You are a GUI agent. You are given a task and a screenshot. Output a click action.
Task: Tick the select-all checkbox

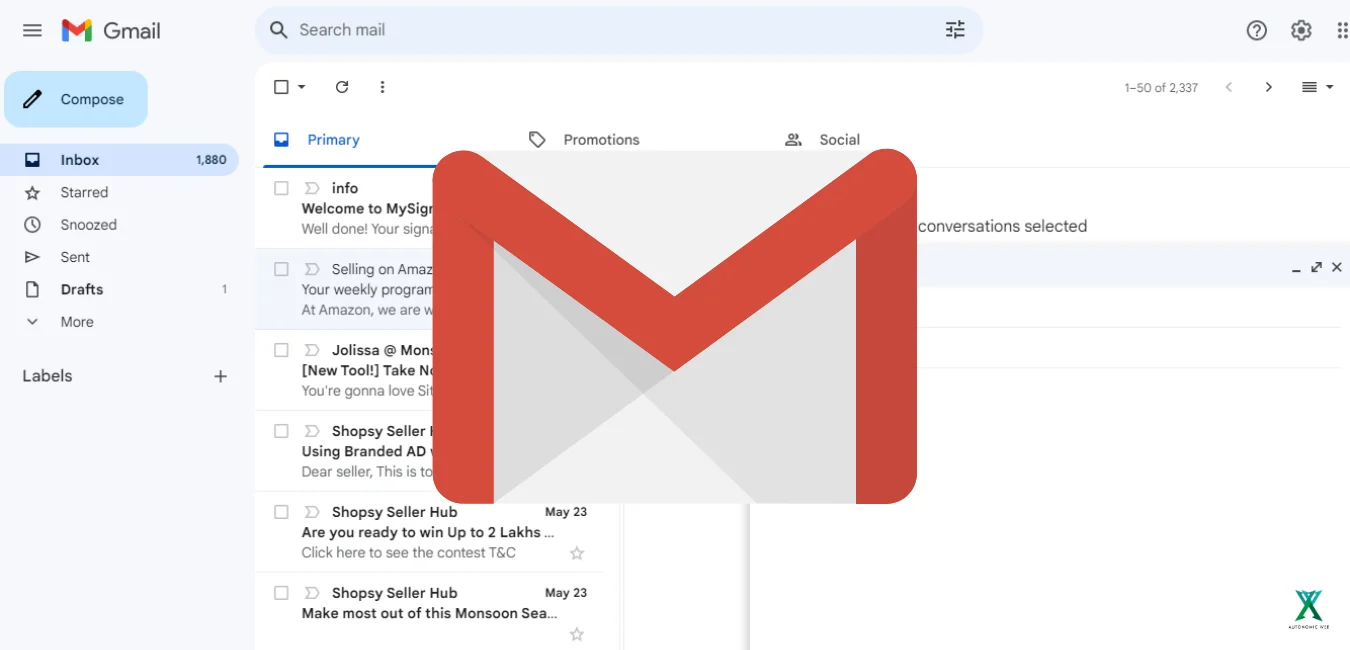pos(281,87)
